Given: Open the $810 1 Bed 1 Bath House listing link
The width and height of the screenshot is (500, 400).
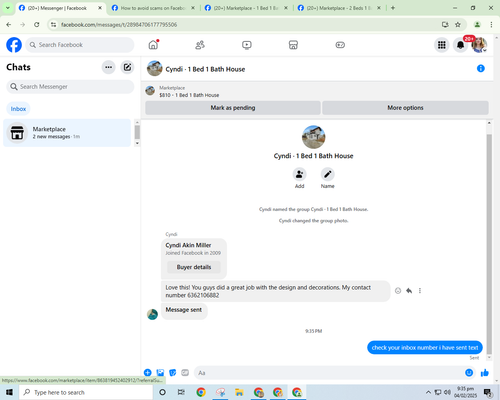Looking at the screenshot, I should (189, 95).
